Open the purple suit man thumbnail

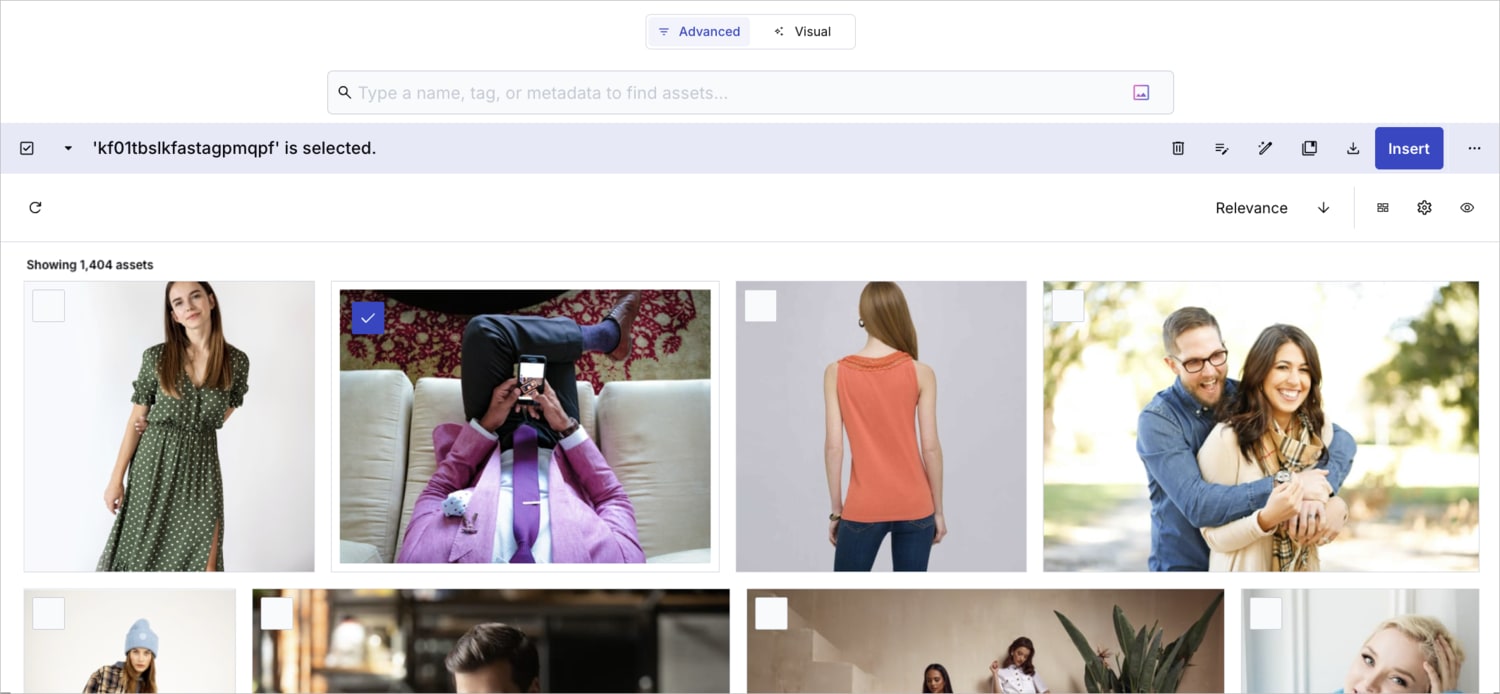pyautogui.click(x=525, y=427)
